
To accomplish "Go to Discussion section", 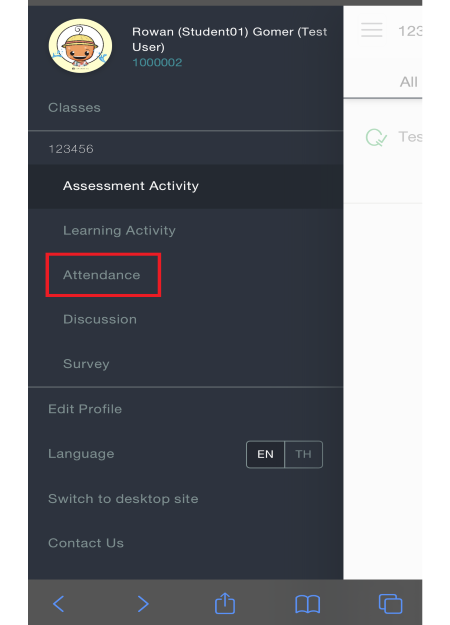I will (x=100, y=319).
